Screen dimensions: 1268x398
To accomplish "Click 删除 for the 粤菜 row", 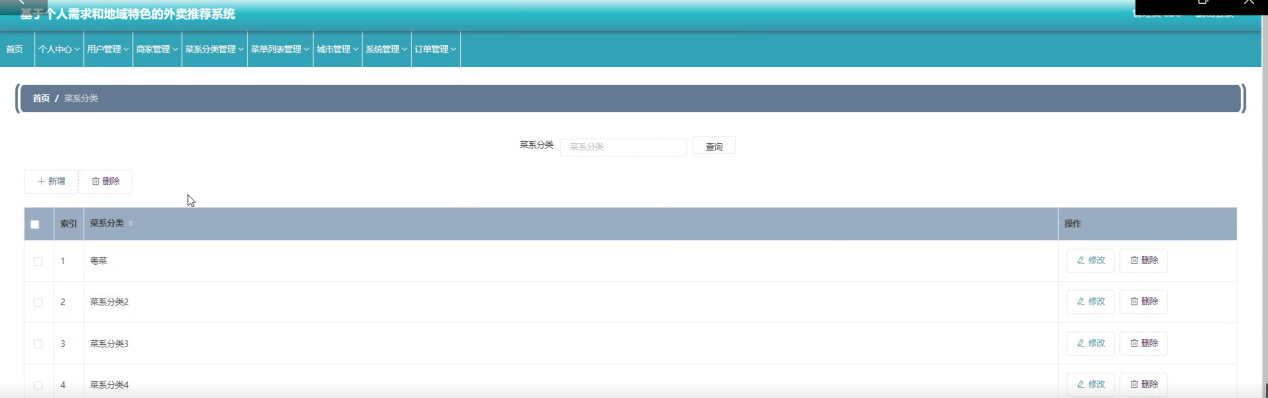I will pos(1143,261).
